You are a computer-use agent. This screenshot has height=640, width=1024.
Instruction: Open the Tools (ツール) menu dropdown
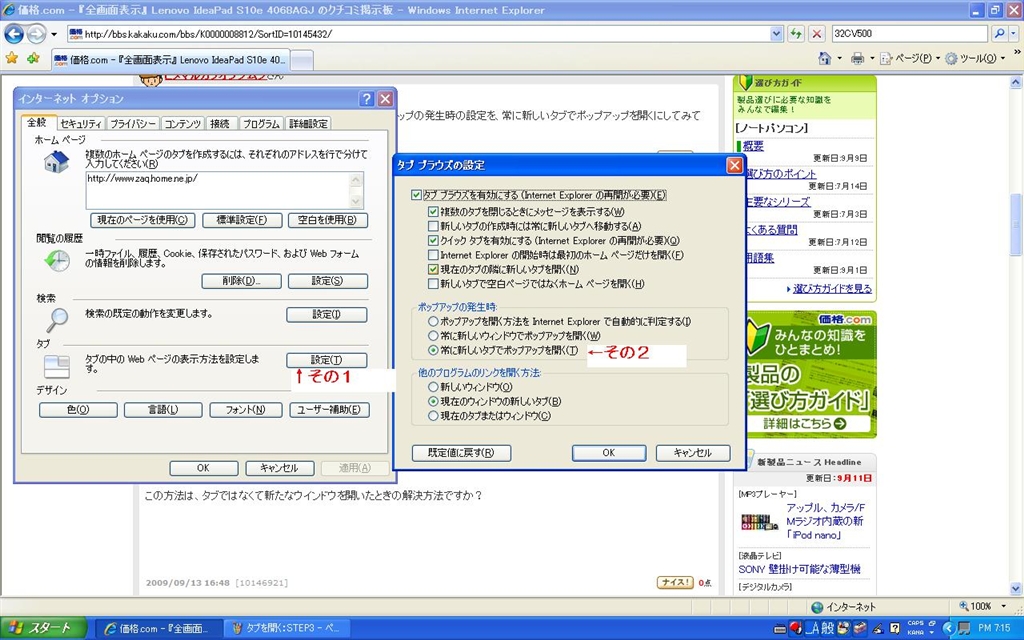pyautogui.click(x=974, y=59)
